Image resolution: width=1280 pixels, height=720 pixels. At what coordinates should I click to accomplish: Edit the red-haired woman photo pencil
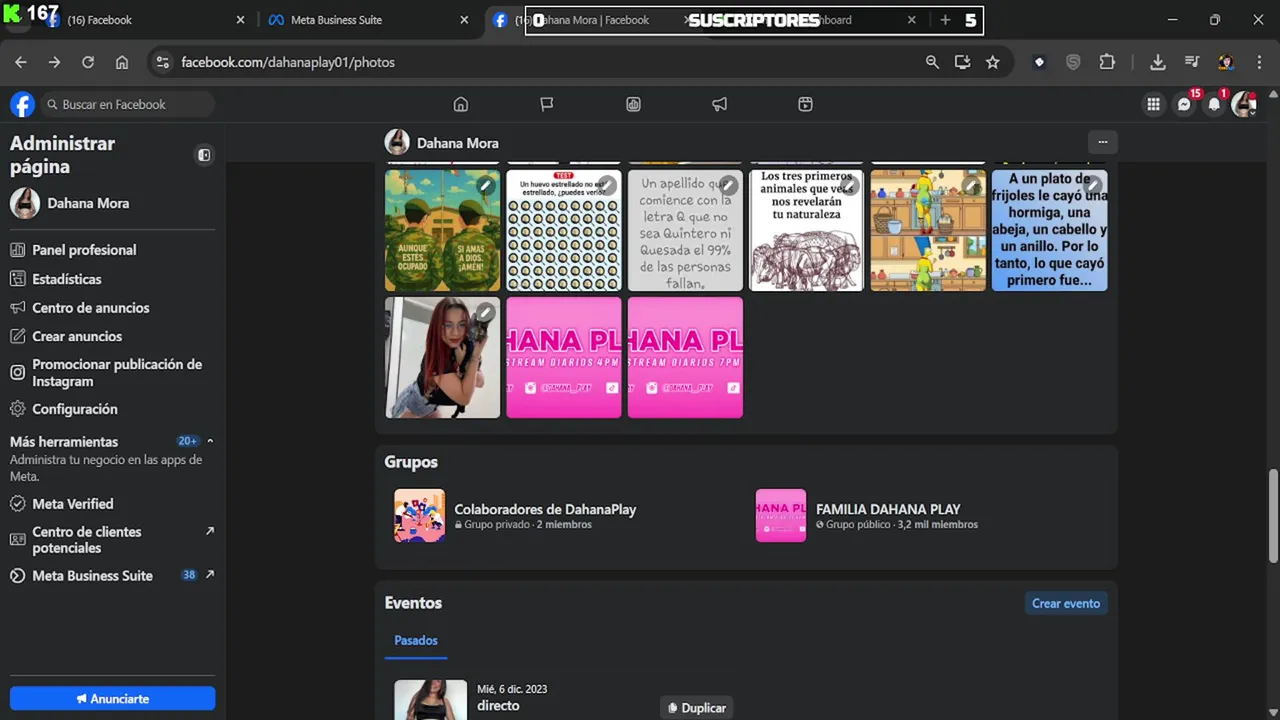tap(485, 312)
